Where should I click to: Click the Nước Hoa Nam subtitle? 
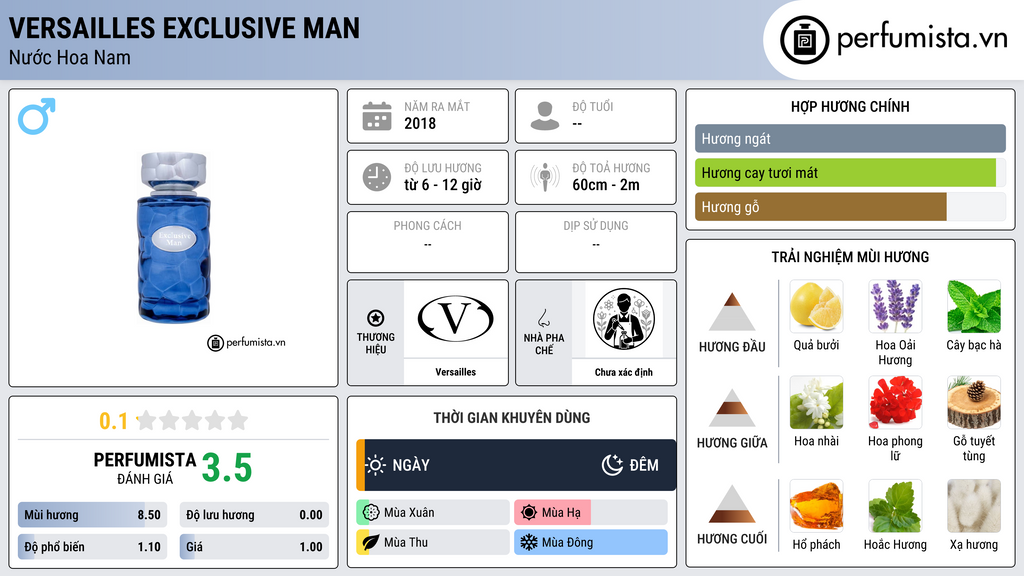[70, 57]
